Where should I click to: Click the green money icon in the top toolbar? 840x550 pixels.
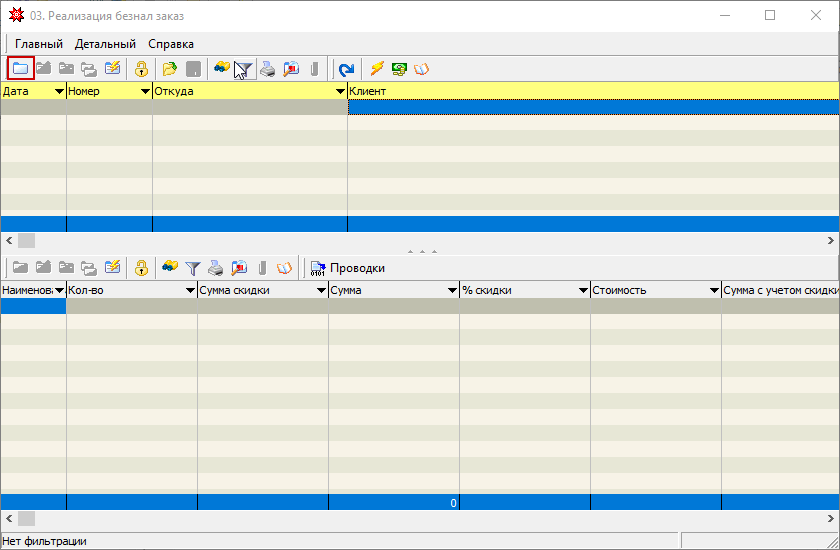tap(399, 69)
